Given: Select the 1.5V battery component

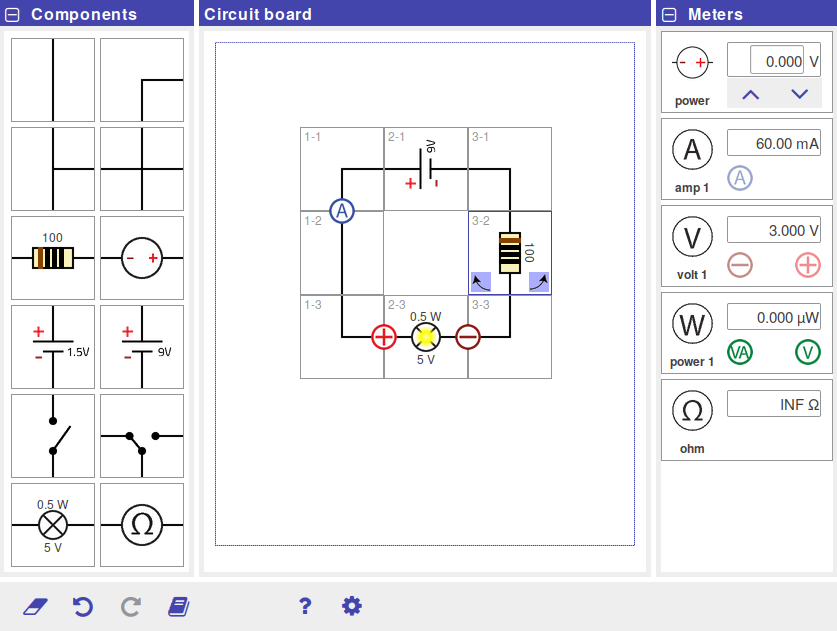Looking at the screenshot, I should (53, 347).
